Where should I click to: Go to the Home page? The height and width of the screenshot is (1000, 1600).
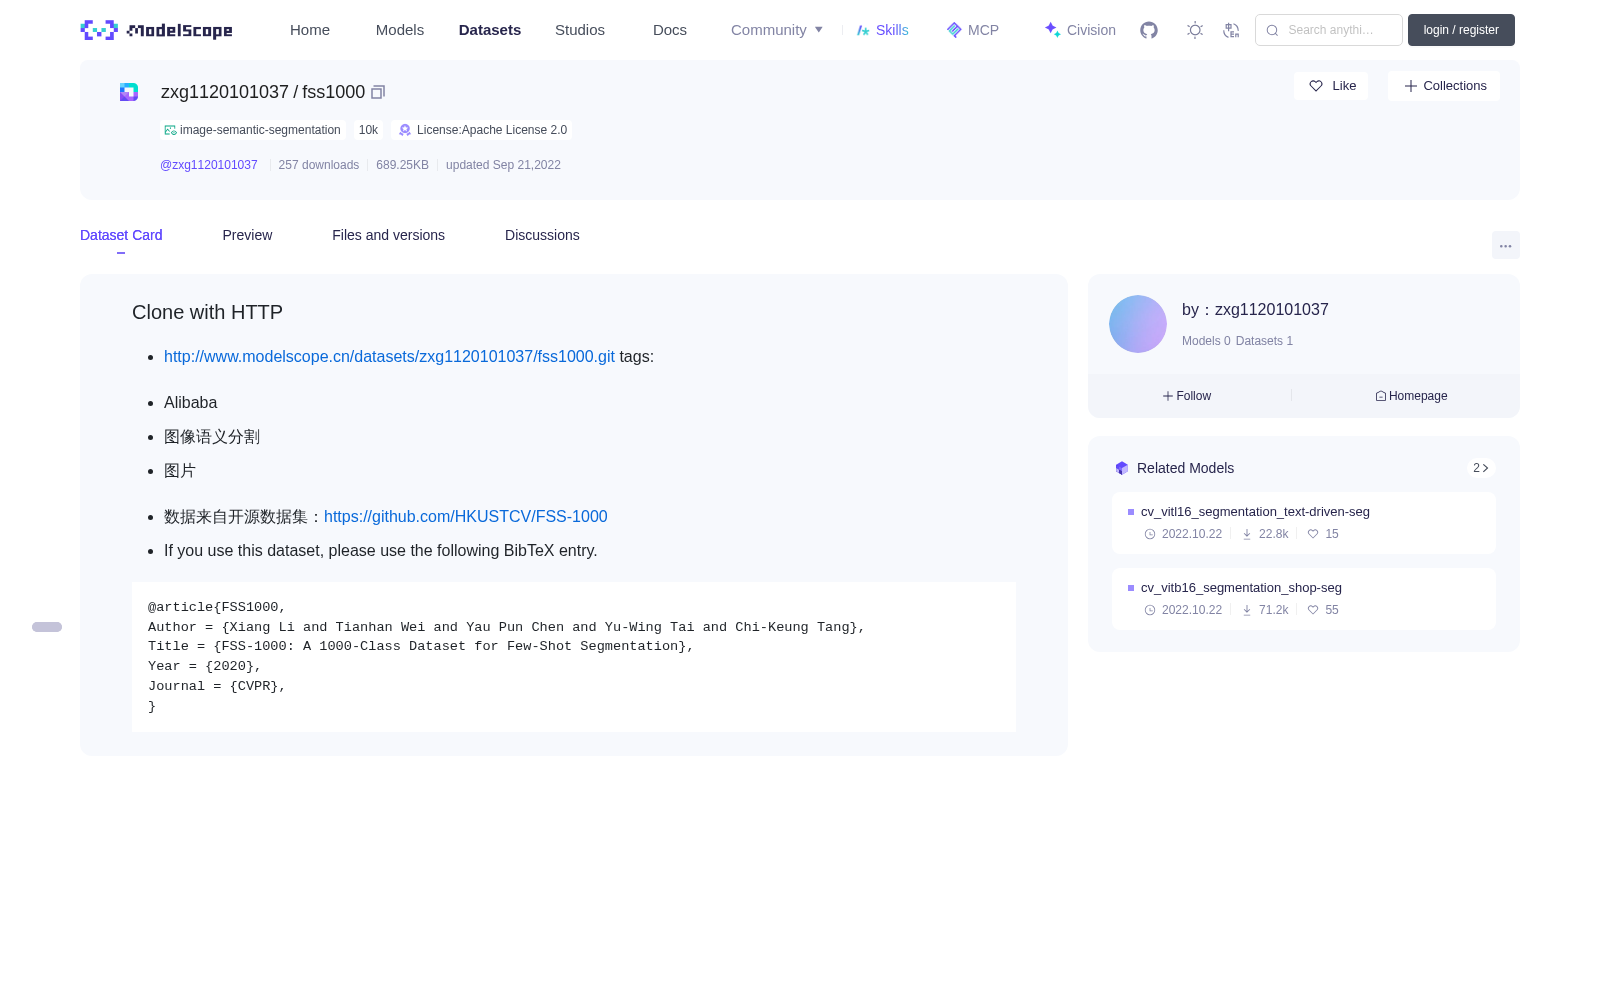(310, 30)
